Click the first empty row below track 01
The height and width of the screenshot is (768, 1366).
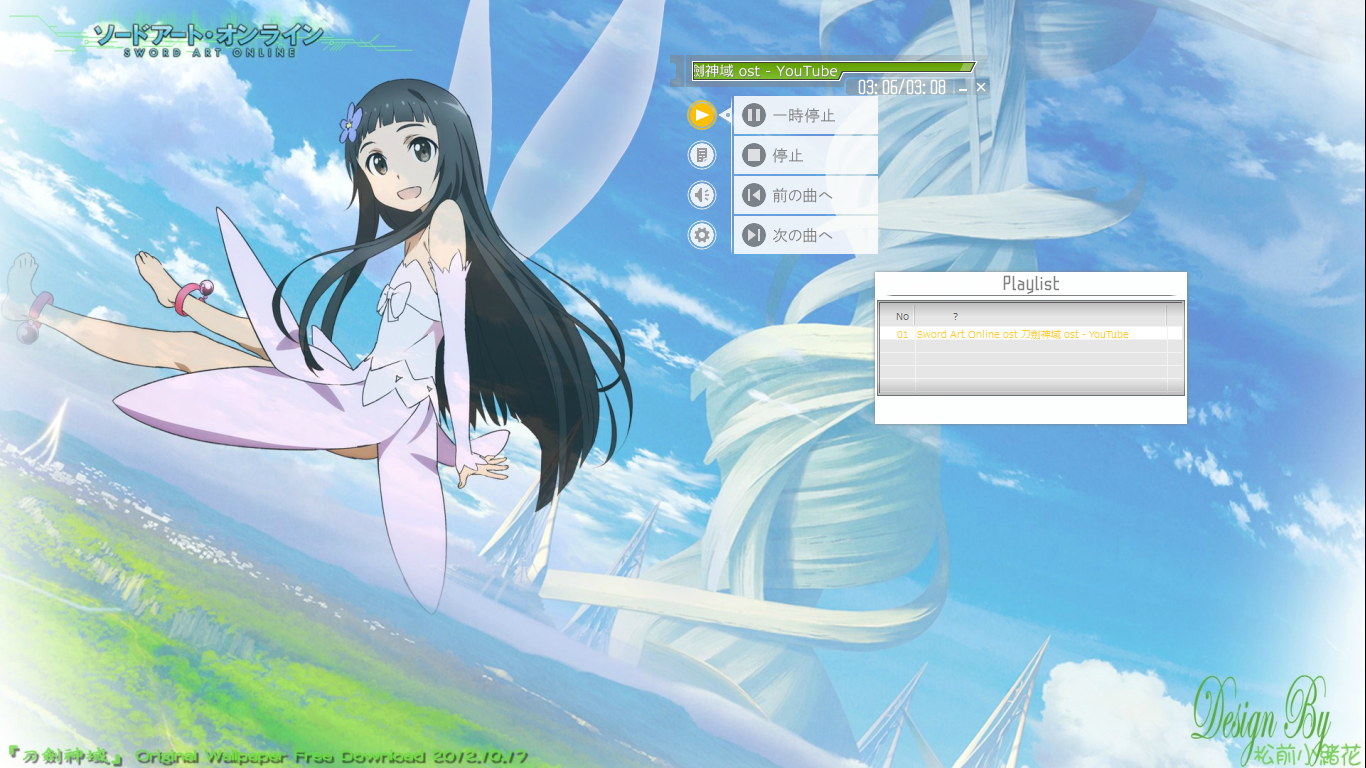click(1030, 346)
